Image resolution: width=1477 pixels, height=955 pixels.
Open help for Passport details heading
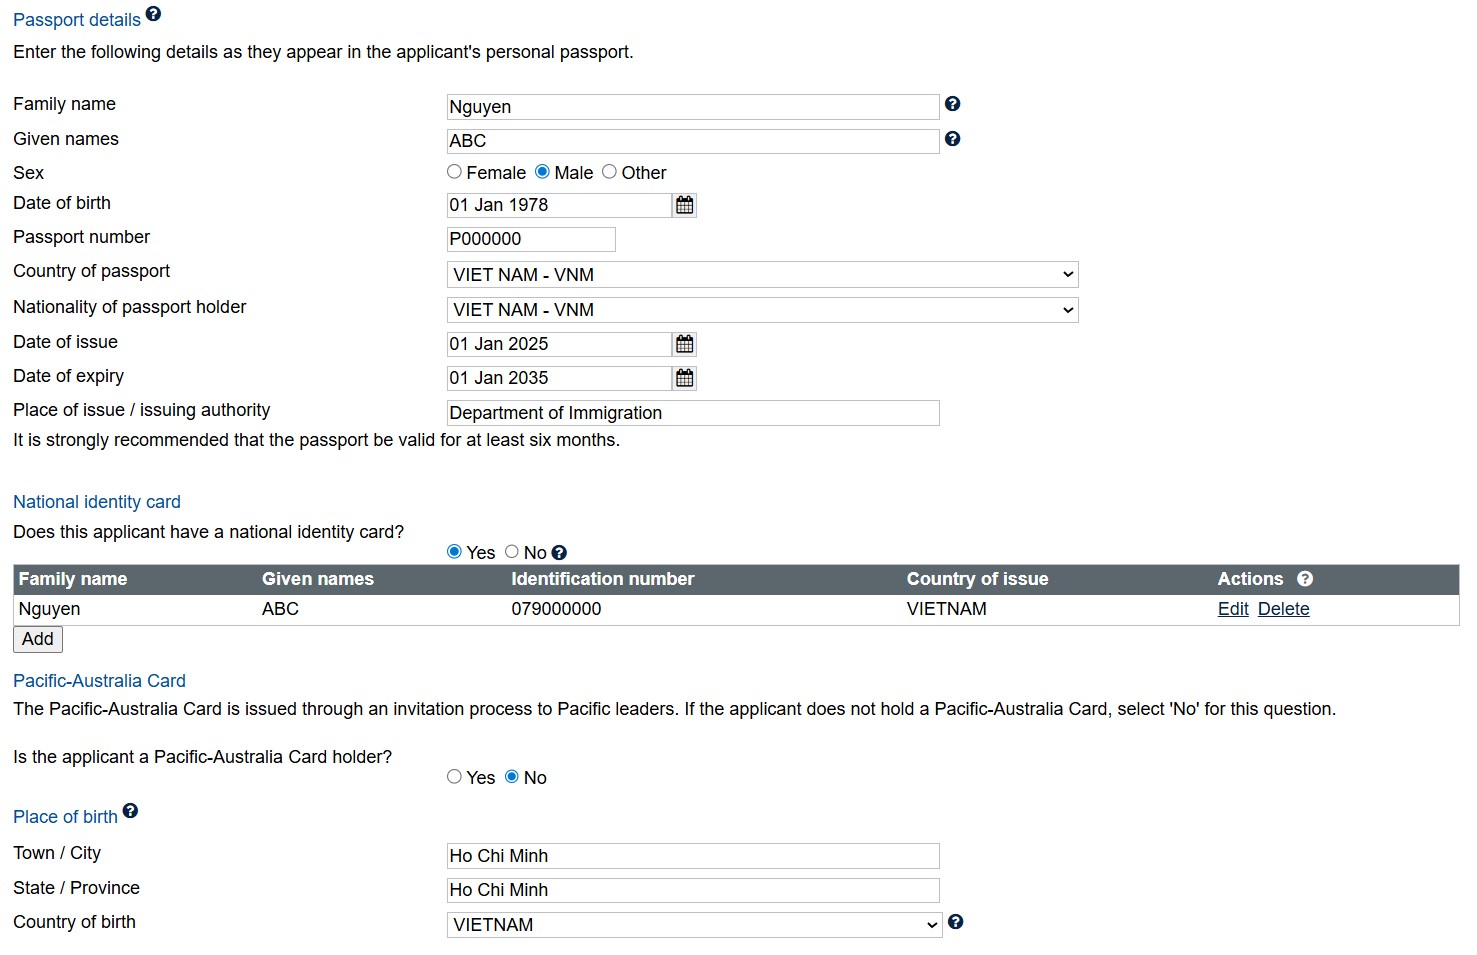click(x=153, y=14)
